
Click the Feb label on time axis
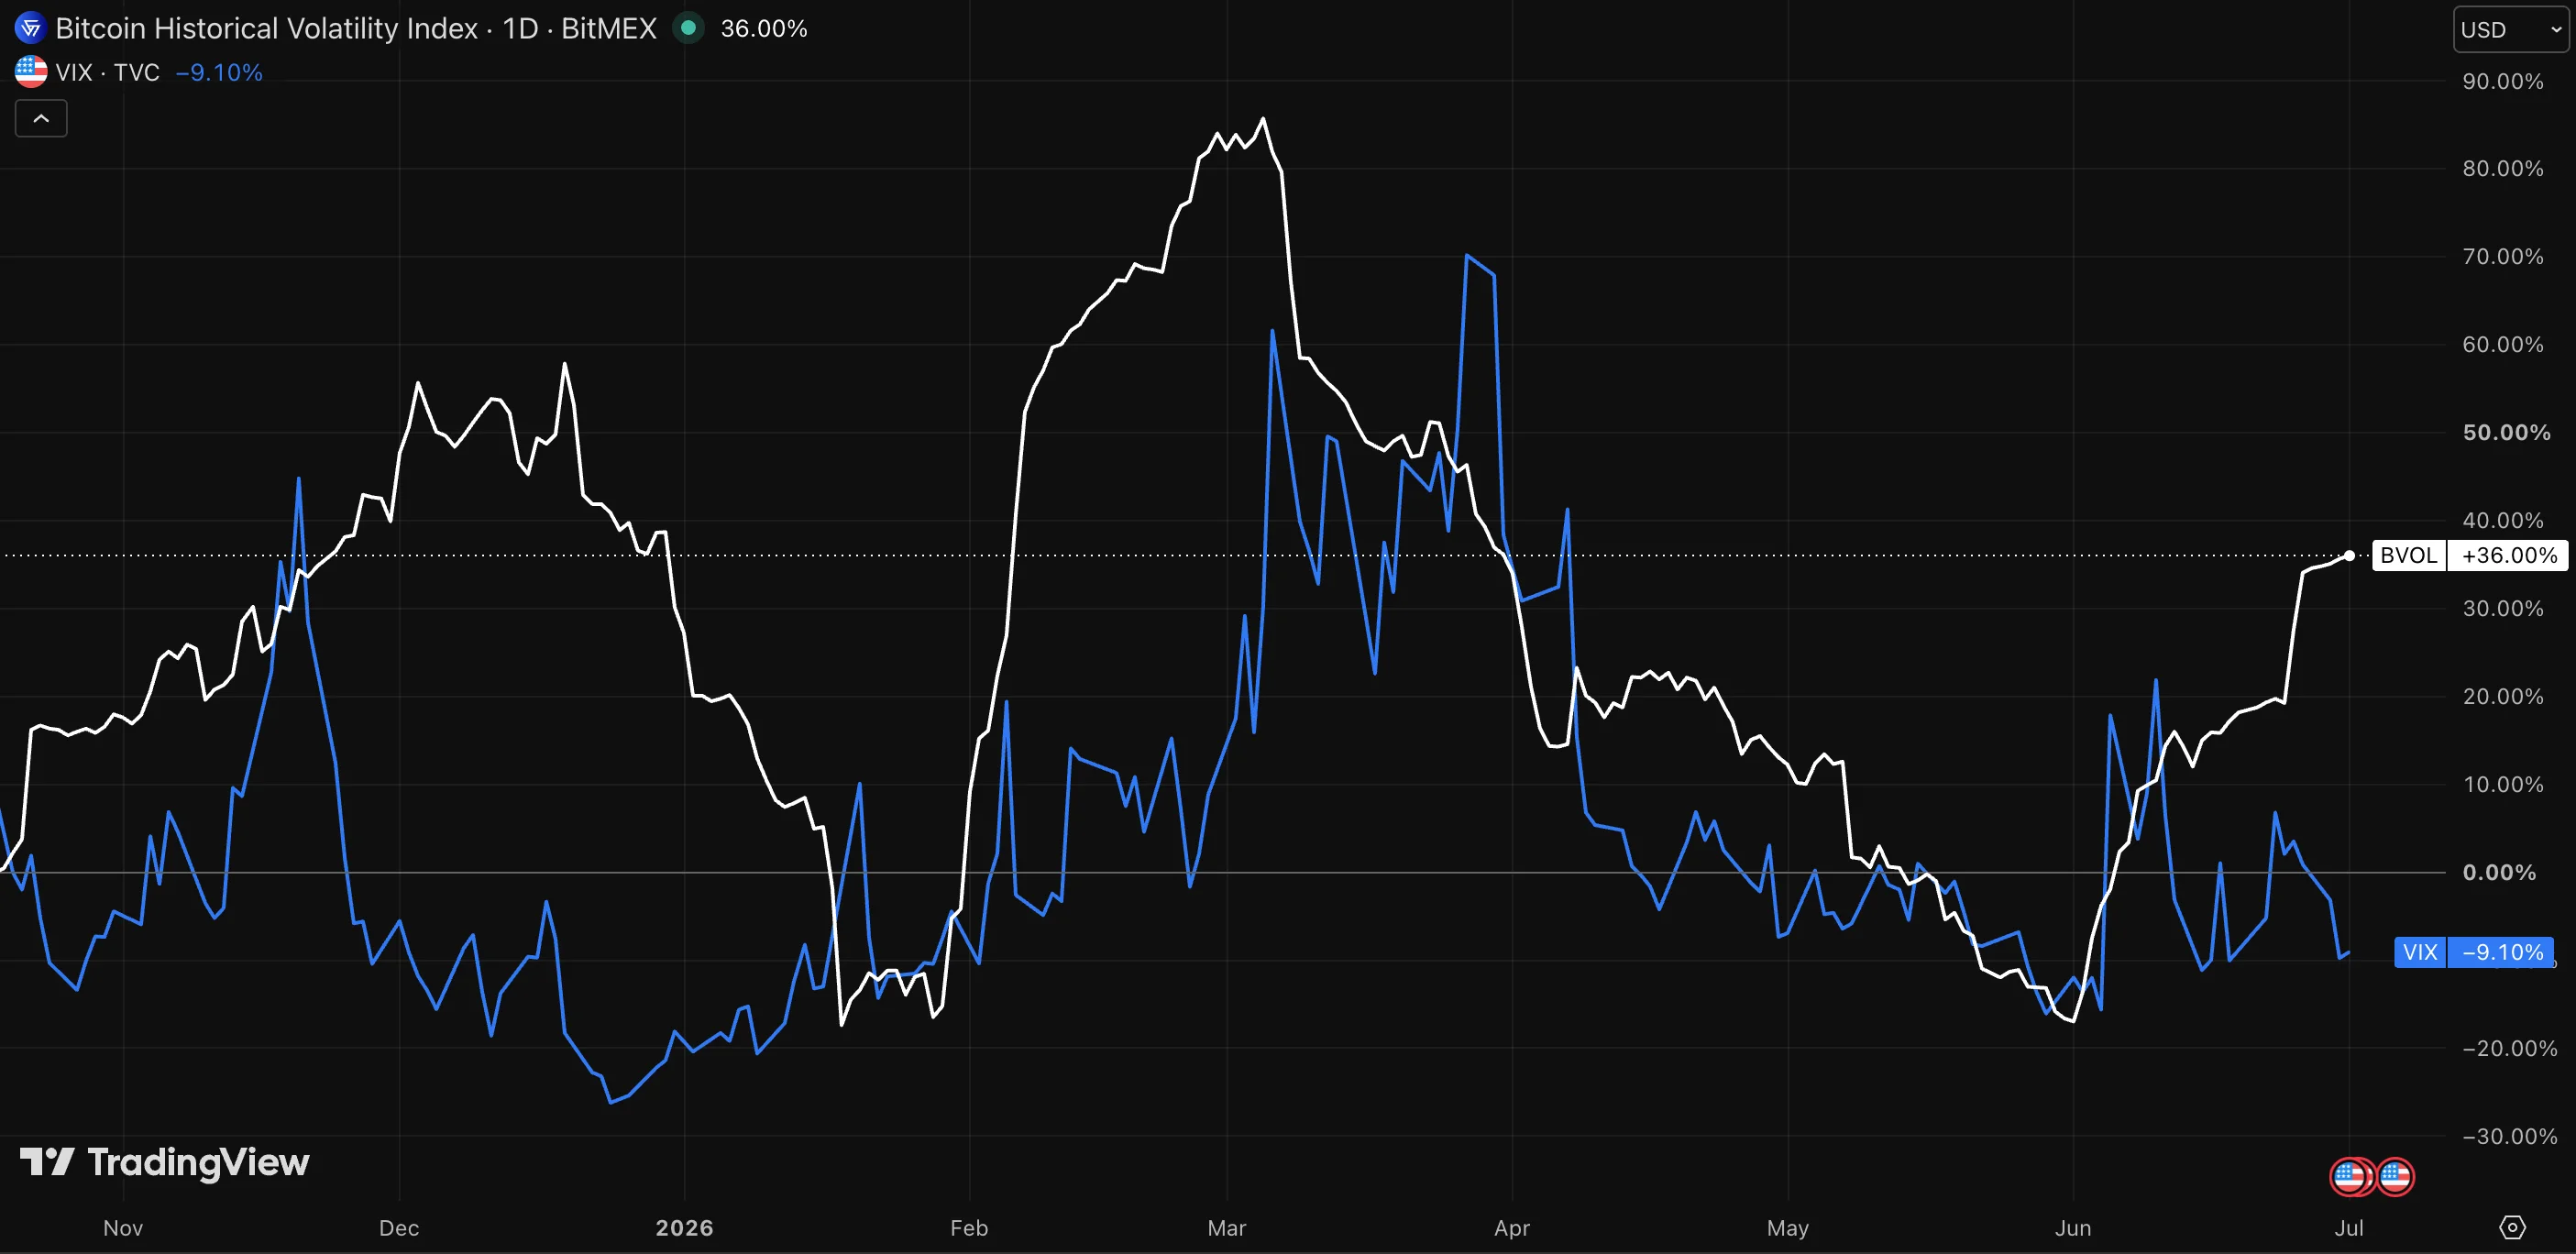969,1227
